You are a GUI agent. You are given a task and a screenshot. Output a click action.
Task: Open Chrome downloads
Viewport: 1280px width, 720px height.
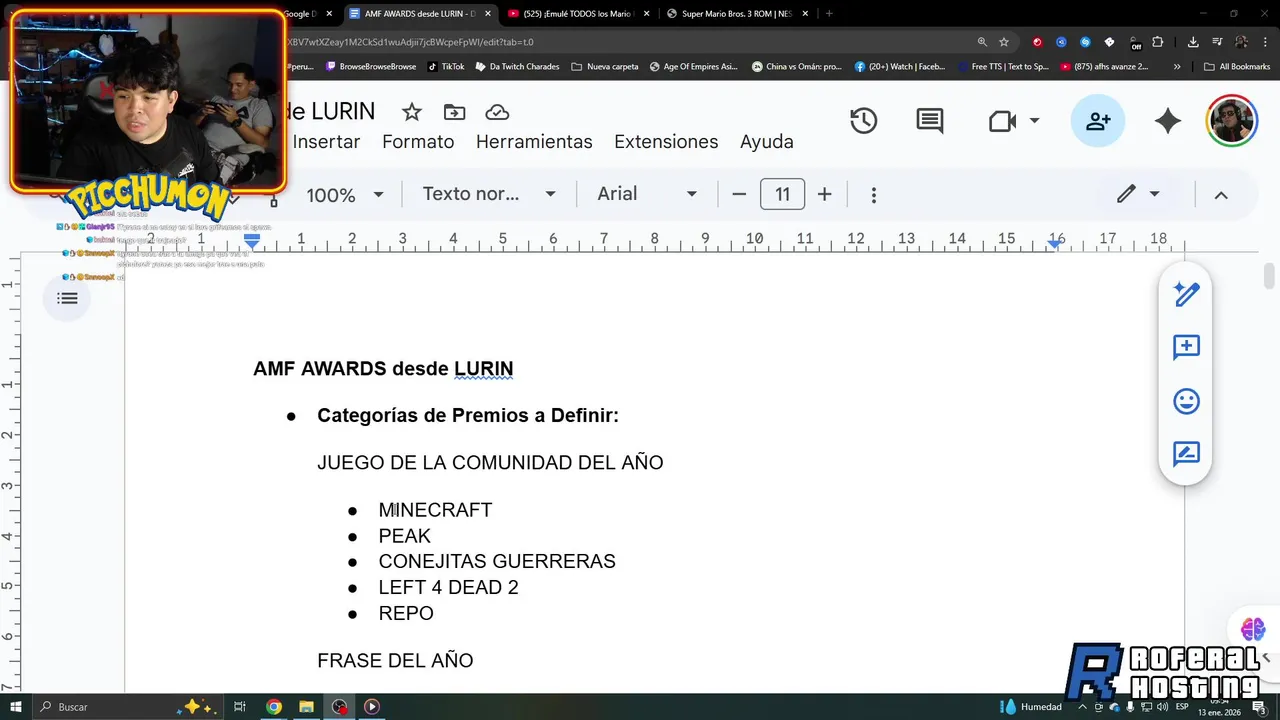[1193, 42]
